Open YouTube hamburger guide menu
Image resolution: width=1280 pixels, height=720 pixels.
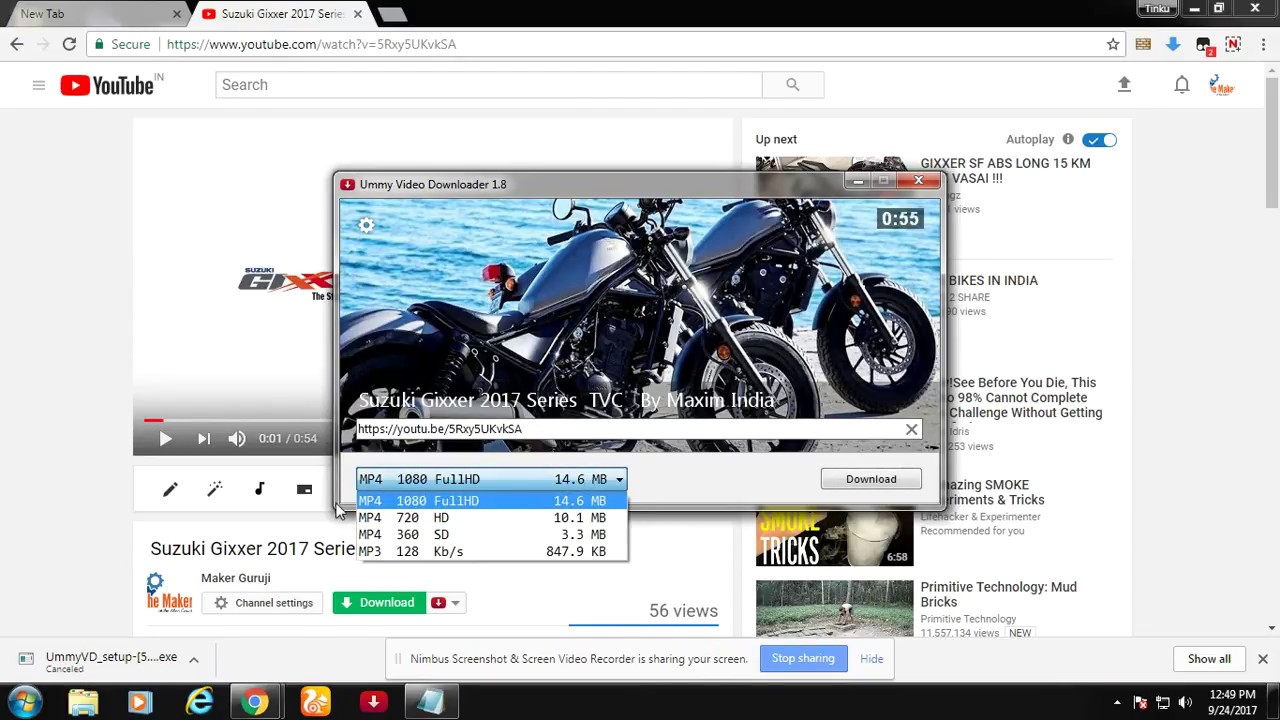39,85
